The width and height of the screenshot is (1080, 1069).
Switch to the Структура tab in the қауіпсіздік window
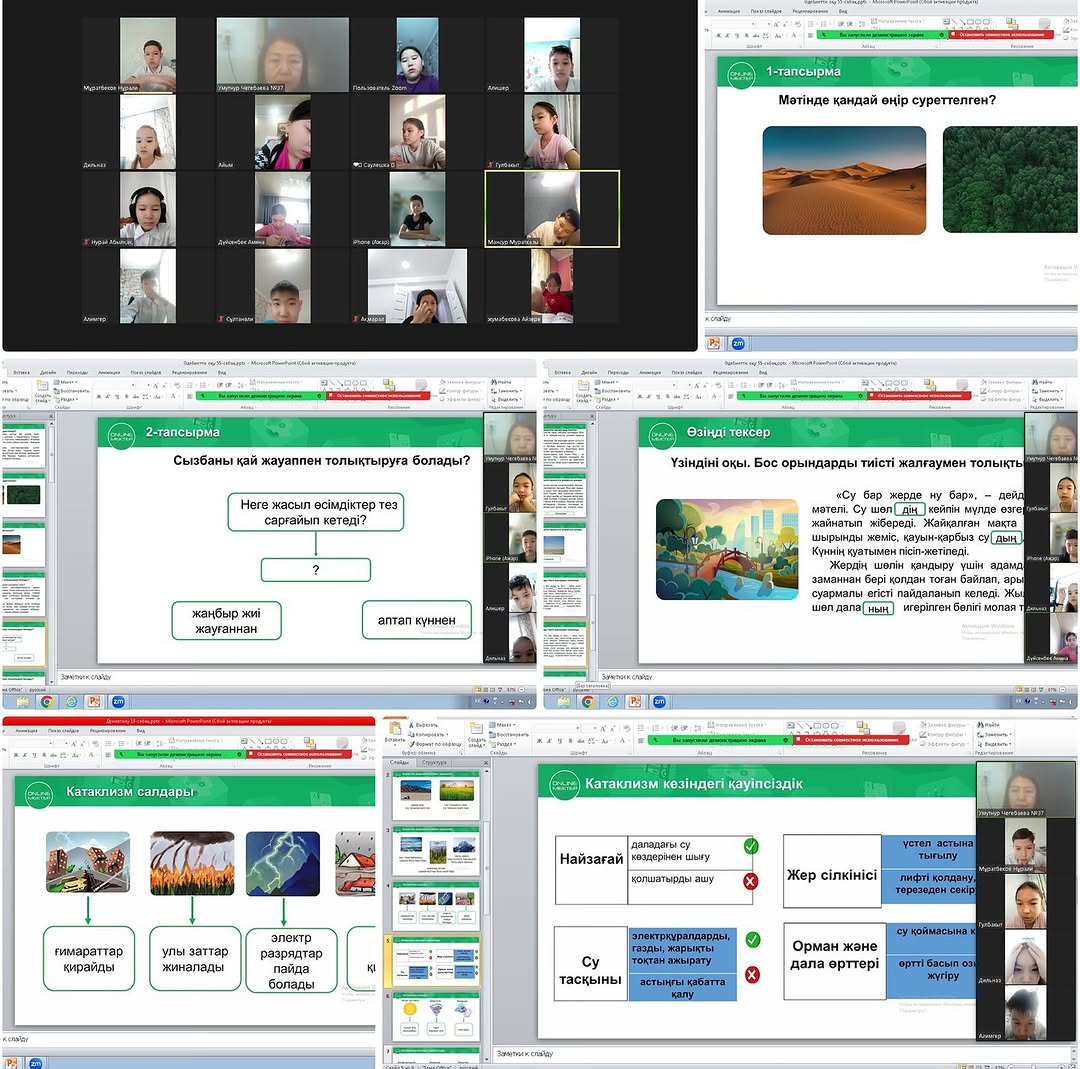[435, 762]
